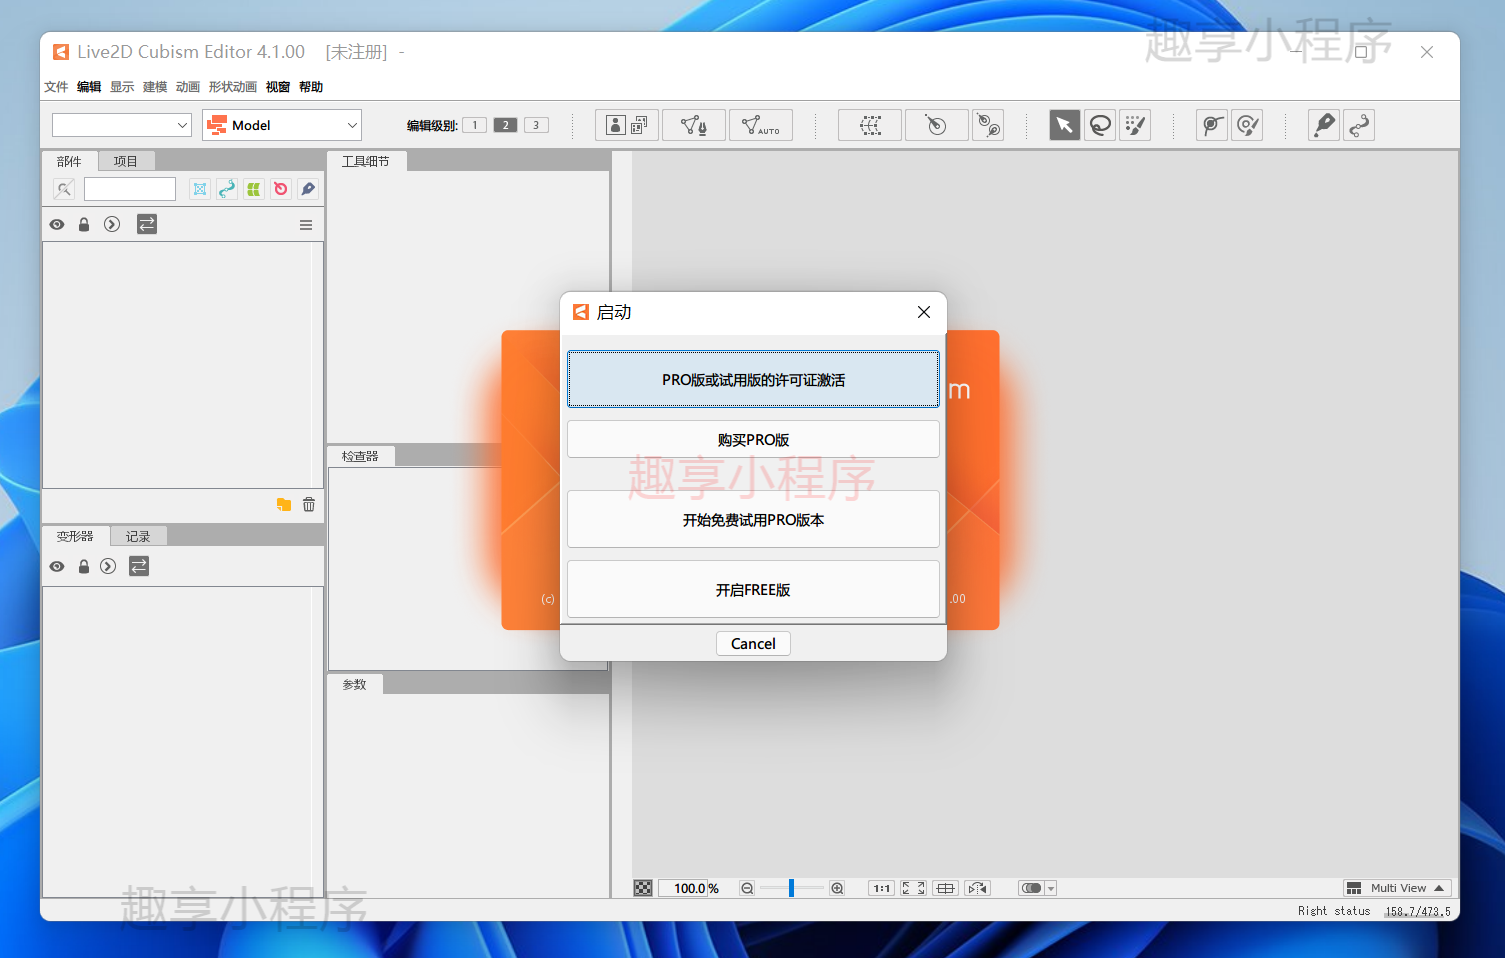The height and width of the screenshot is (958, 1505).
Task: Select the lasso selection tool
Action: 1100,125
